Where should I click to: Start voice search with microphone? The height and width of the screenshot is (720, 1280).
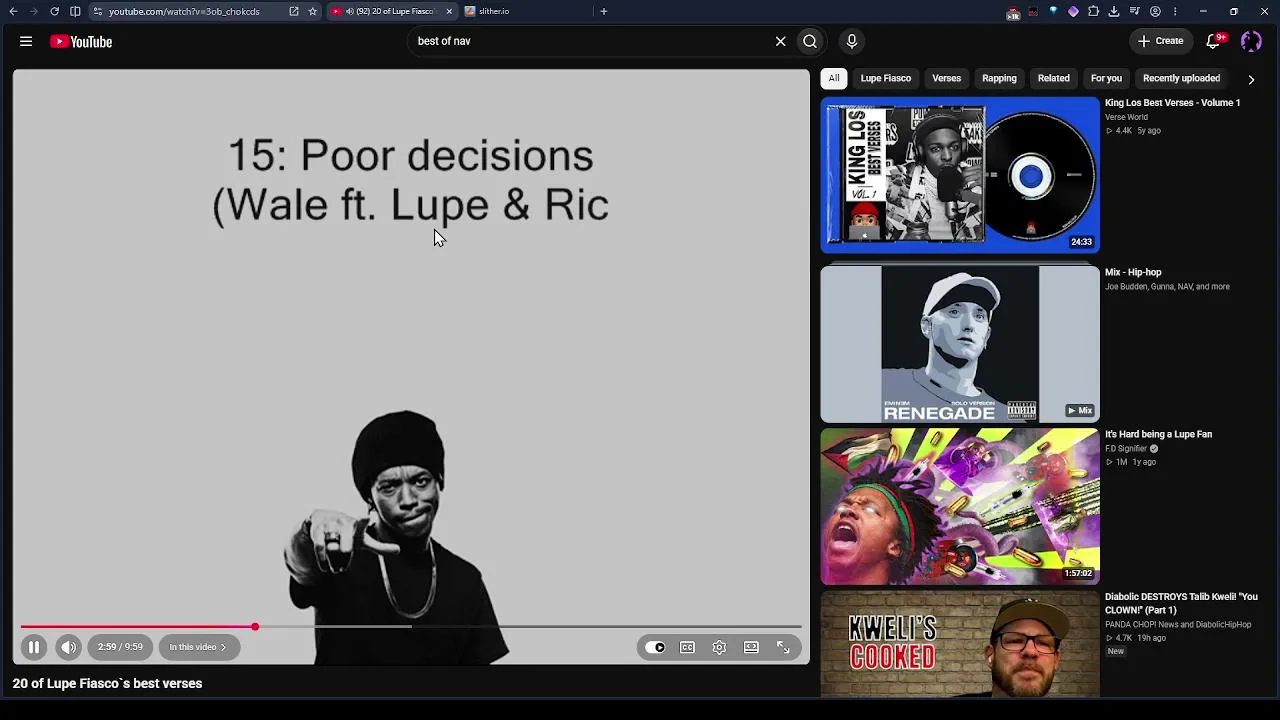[x=852, y=41]
